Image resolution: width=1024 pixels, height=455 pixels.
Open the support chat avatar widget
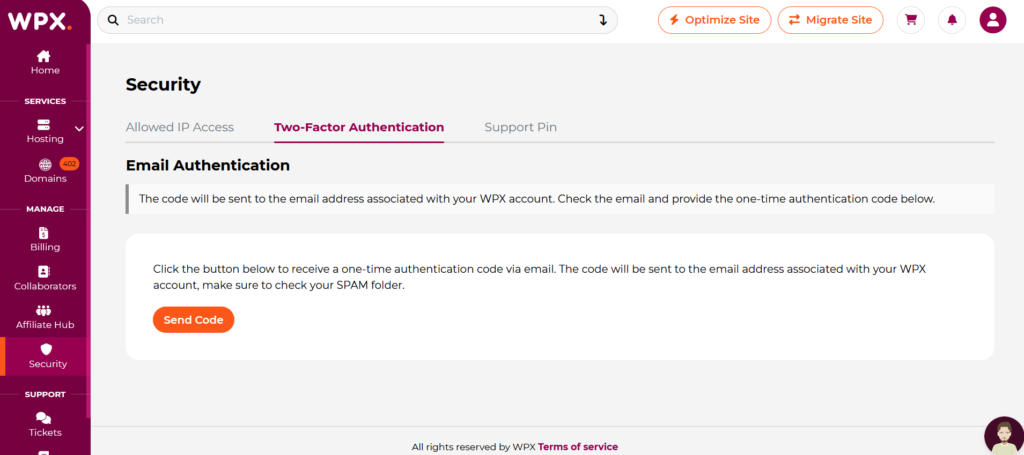(x=1002, y=435)
